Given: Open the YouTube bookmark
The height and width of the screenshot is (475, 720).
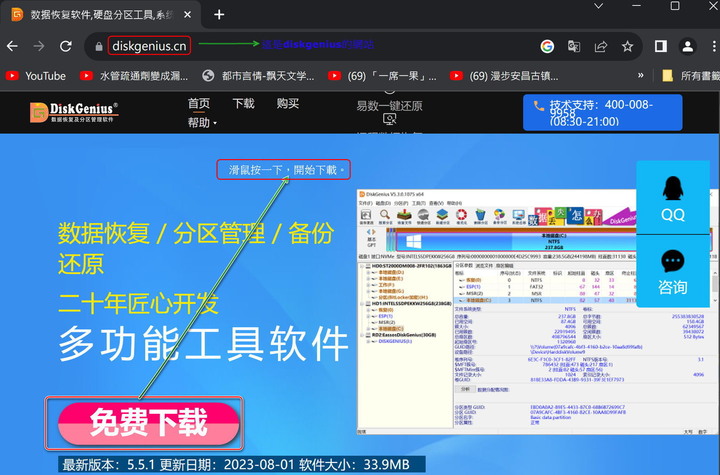Looking at the screenshot, I should [x=36, y=76].
